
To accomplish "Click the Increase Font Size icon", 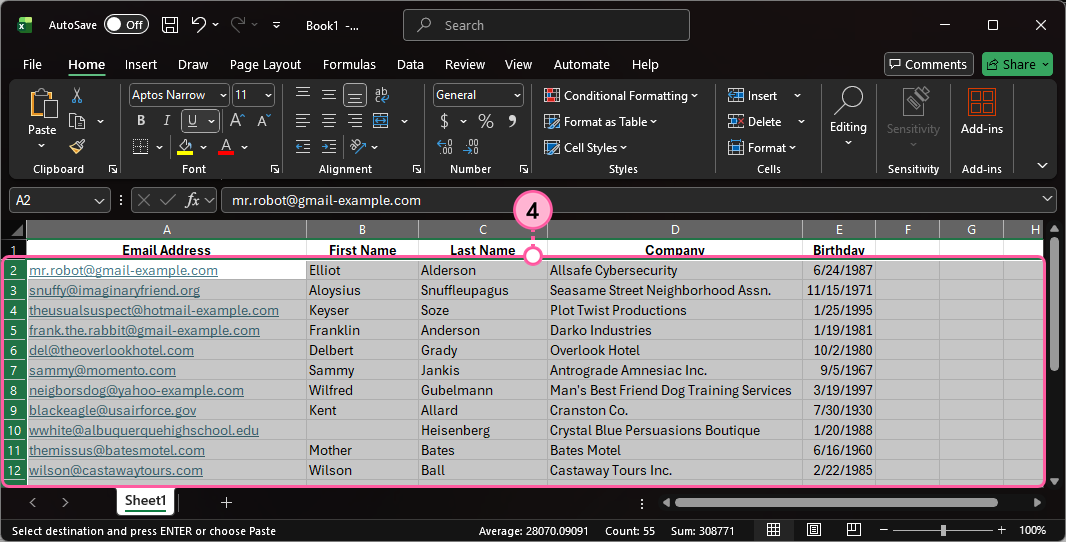I will (x=237, y=120).
